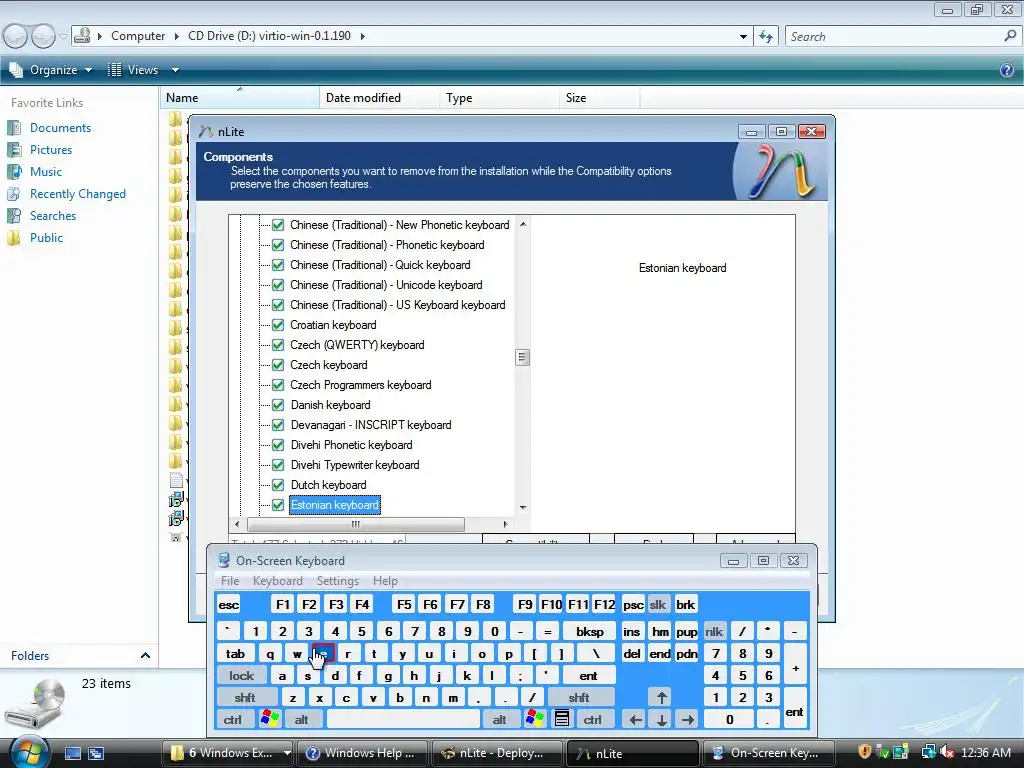Switch to nLite - Deploy taskbar button

pyautogui.click(x=496, y=753)
